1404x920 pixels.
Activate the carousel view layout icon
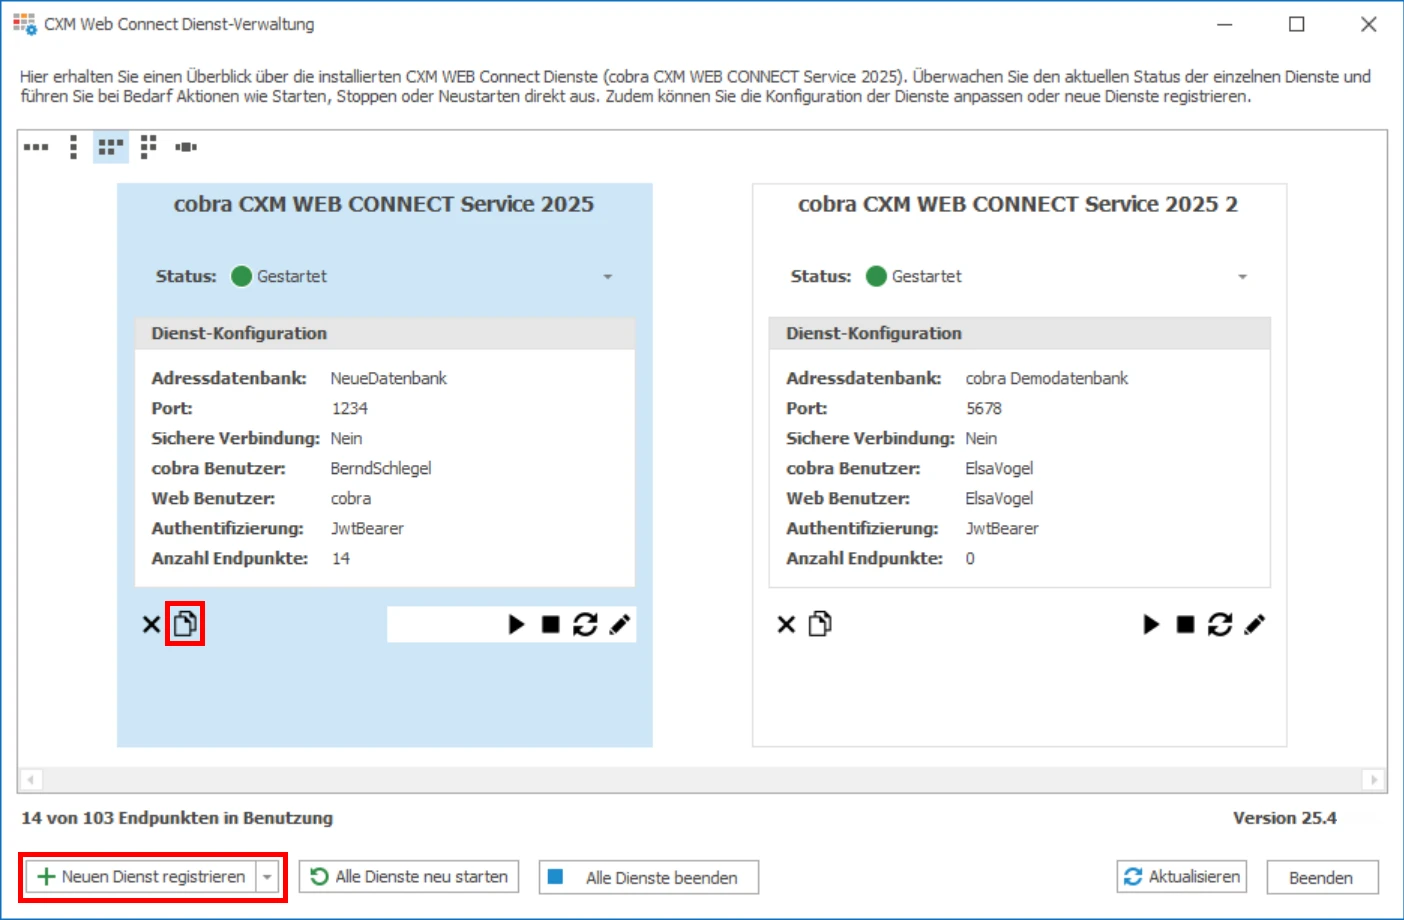(x=188, y=146)
